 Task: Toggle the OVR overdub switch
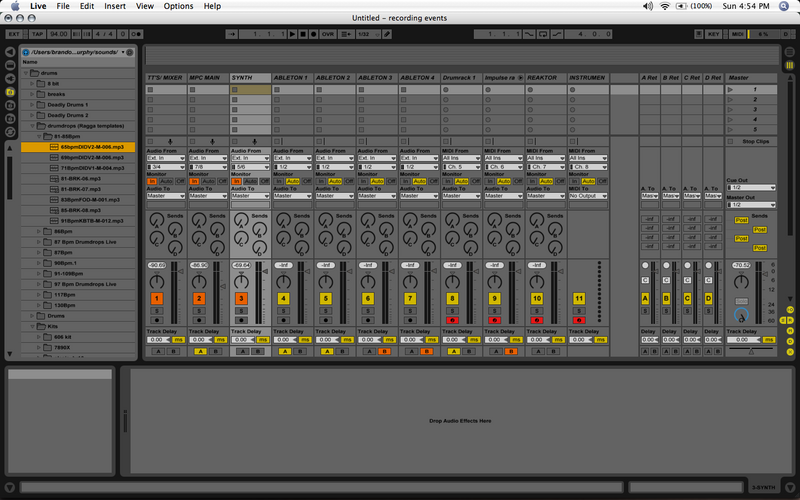[328, 34]
